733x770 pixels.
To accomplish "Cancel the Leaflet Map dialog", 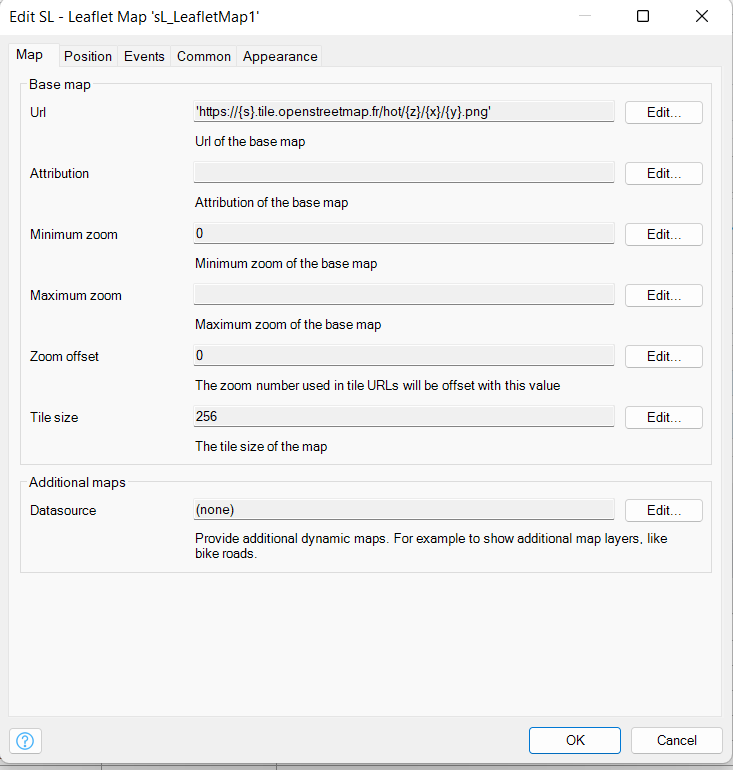I will click(x=677, y=740).
